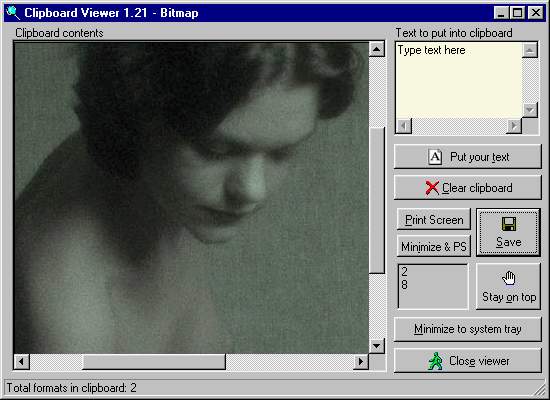The width and height of the screenshot is (550, 400).
Task: Click format number 2 in the list
Action: (x=404, y=271)
